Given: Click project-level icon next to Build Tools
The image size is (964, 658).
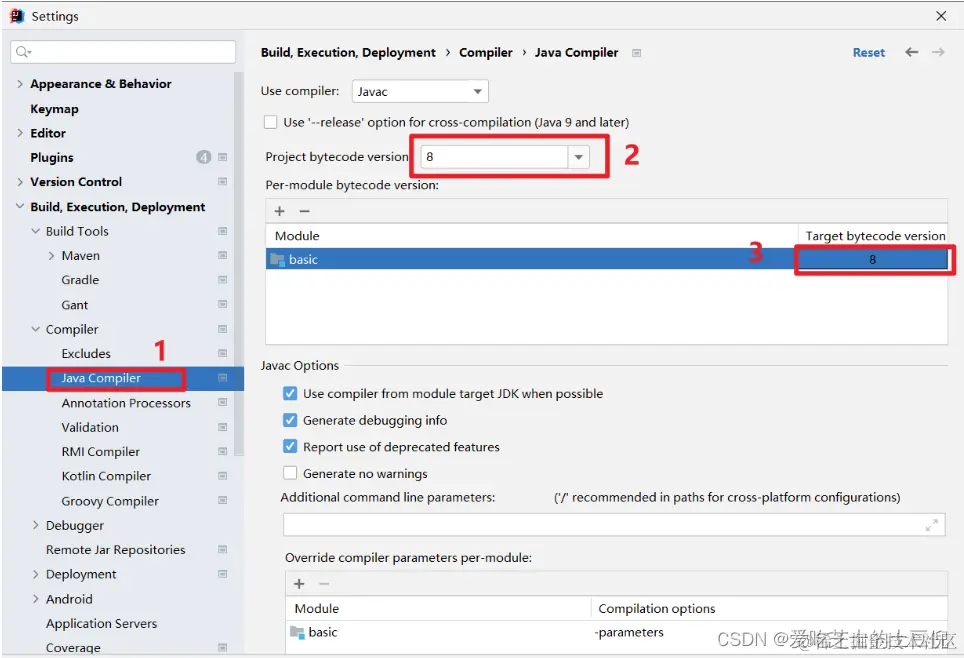Looking at the screenshot, I should [223, 231].
